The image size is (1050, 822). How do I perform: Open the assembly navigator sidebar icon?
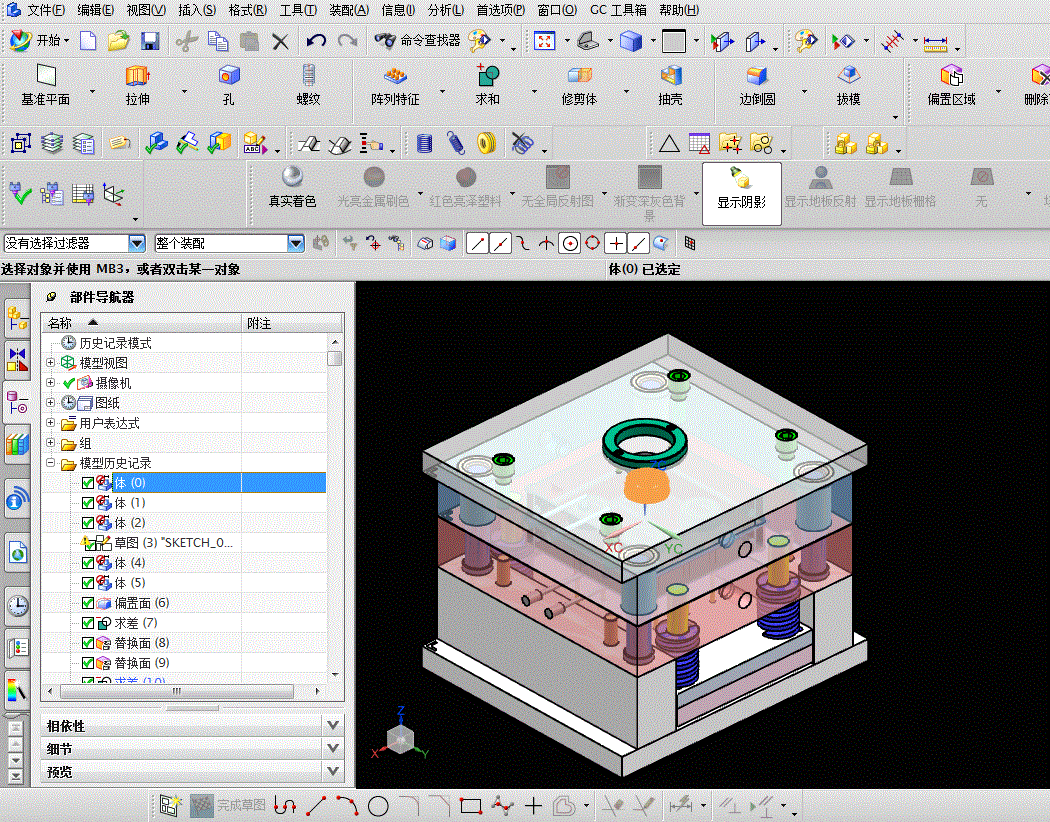(x=17, y=319)
